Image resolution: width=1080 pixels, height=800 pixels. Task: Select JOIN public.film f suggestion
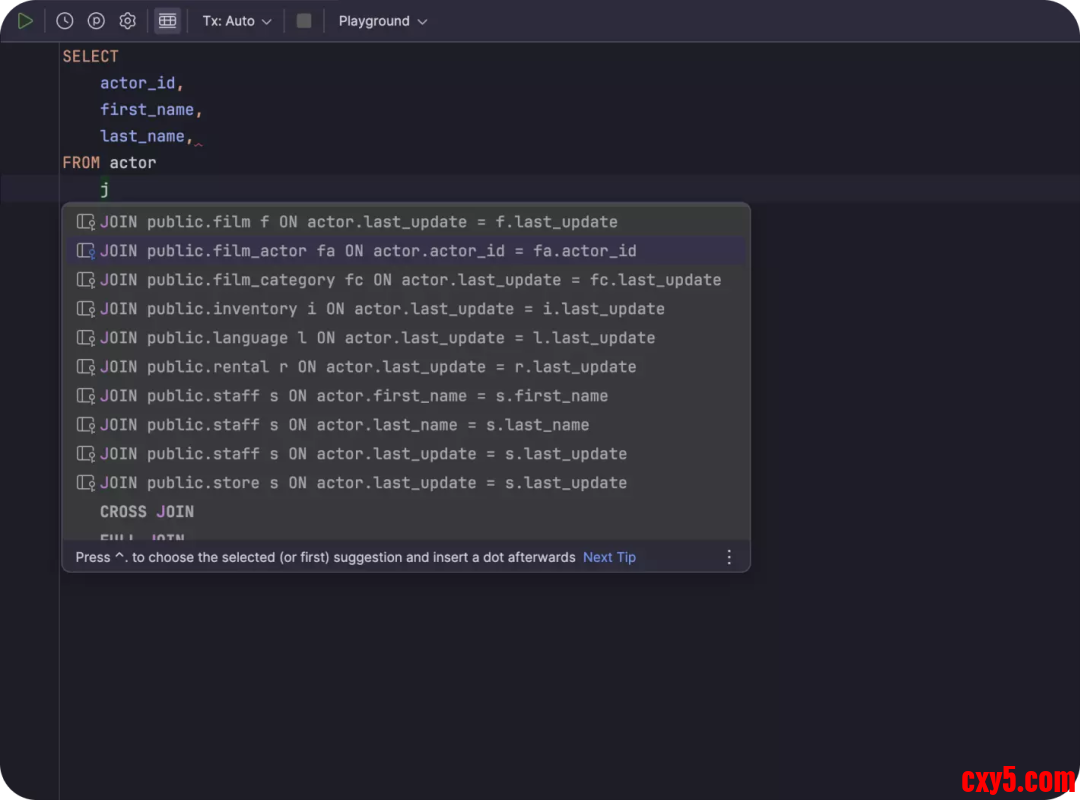358,222
